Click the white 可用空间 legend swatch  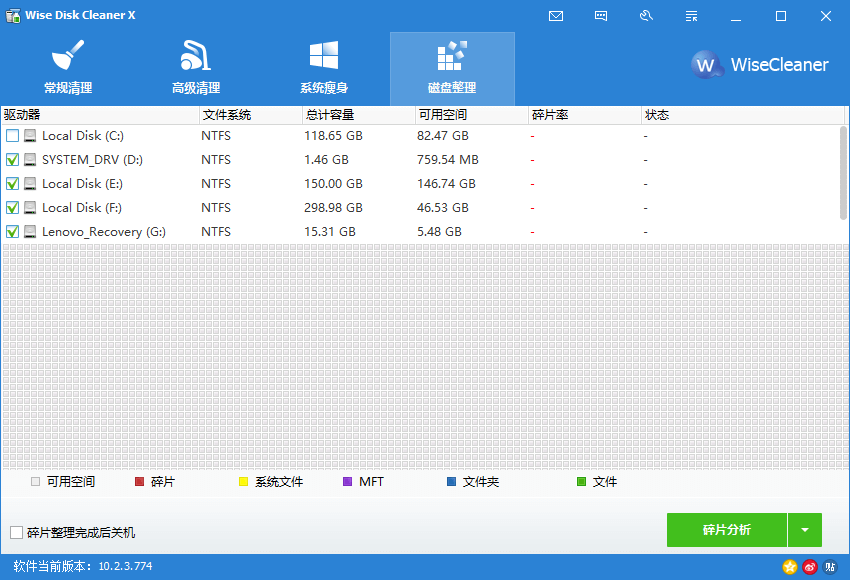click(35, 481)
